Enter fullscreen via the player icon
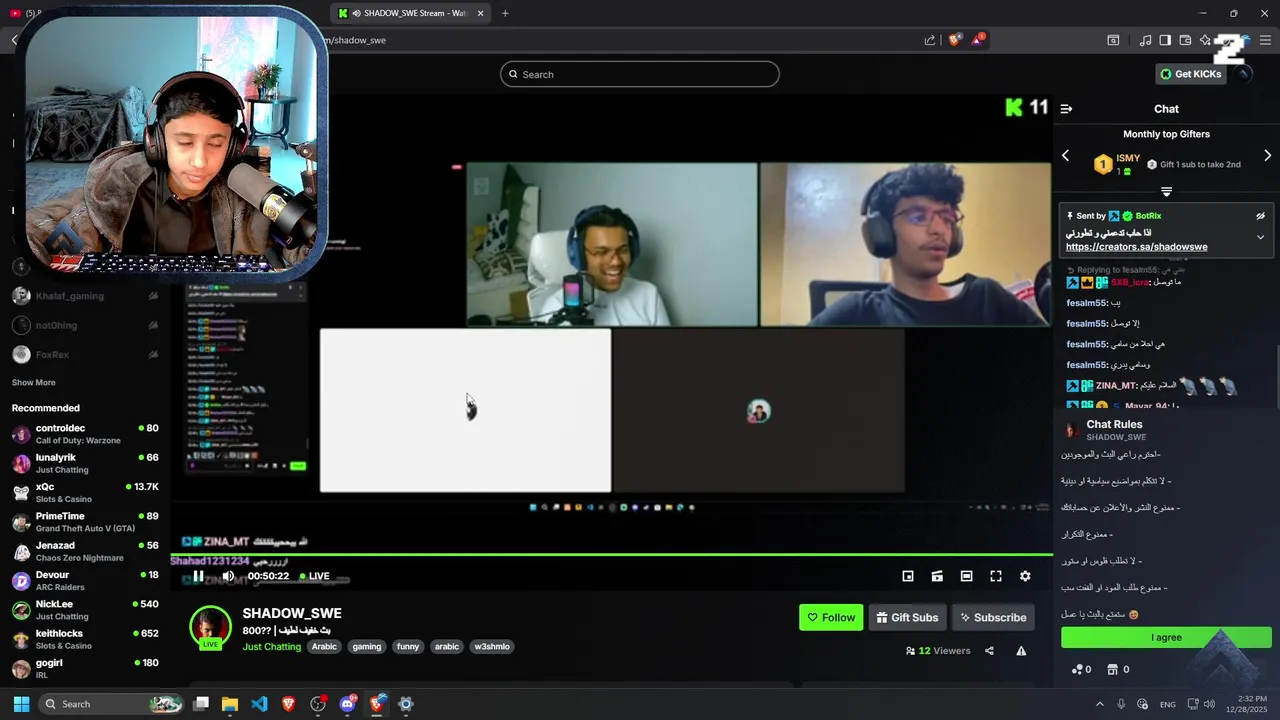1280x720 pixels. click(x=996, y=576)
